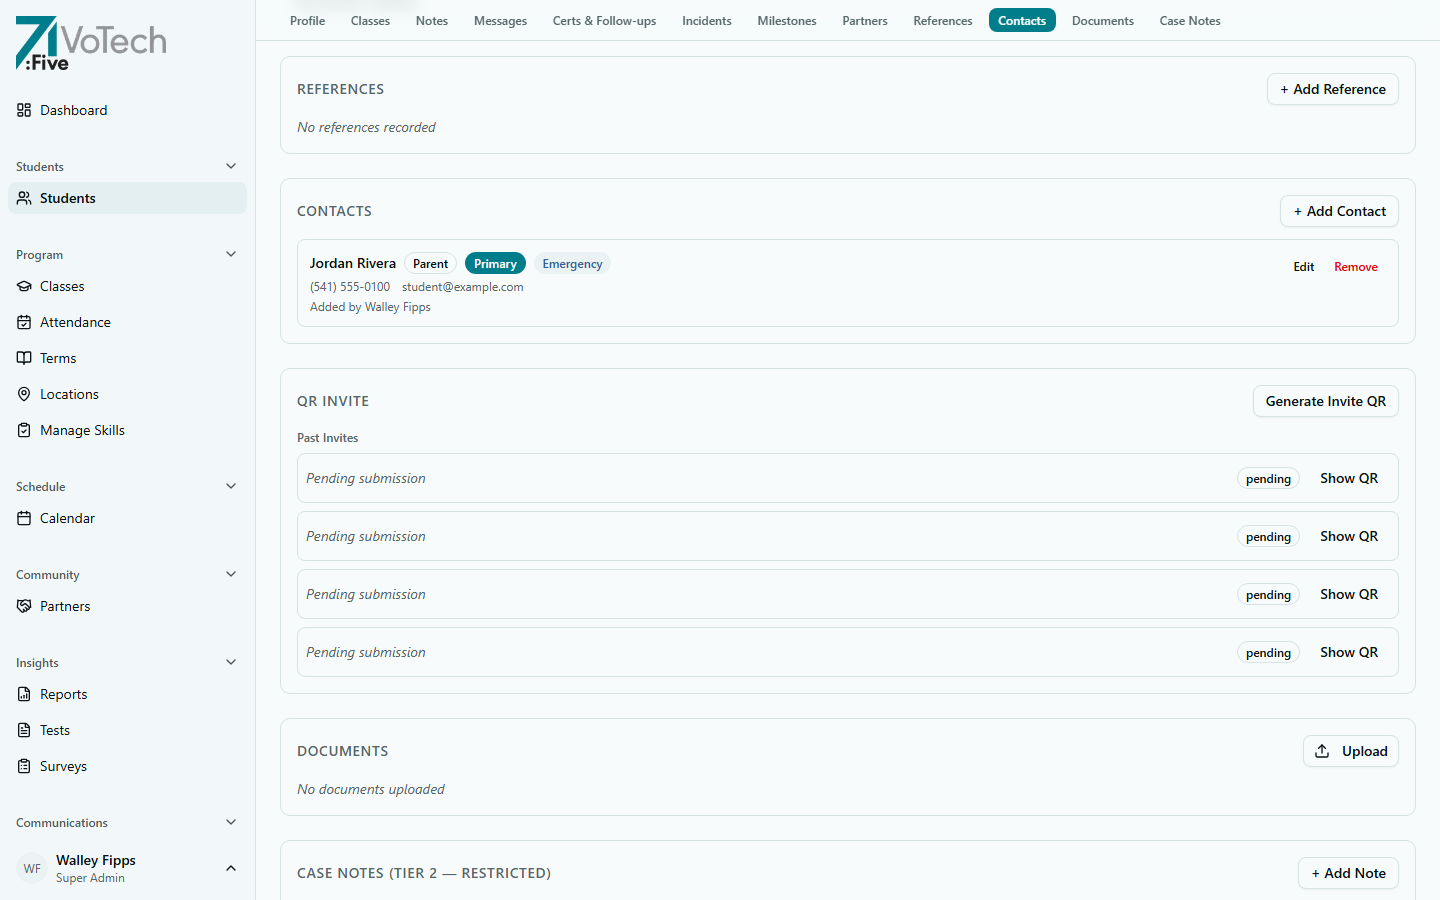
Task: Open the Calendar from the sidebar
Action: (x=68, y=518)
